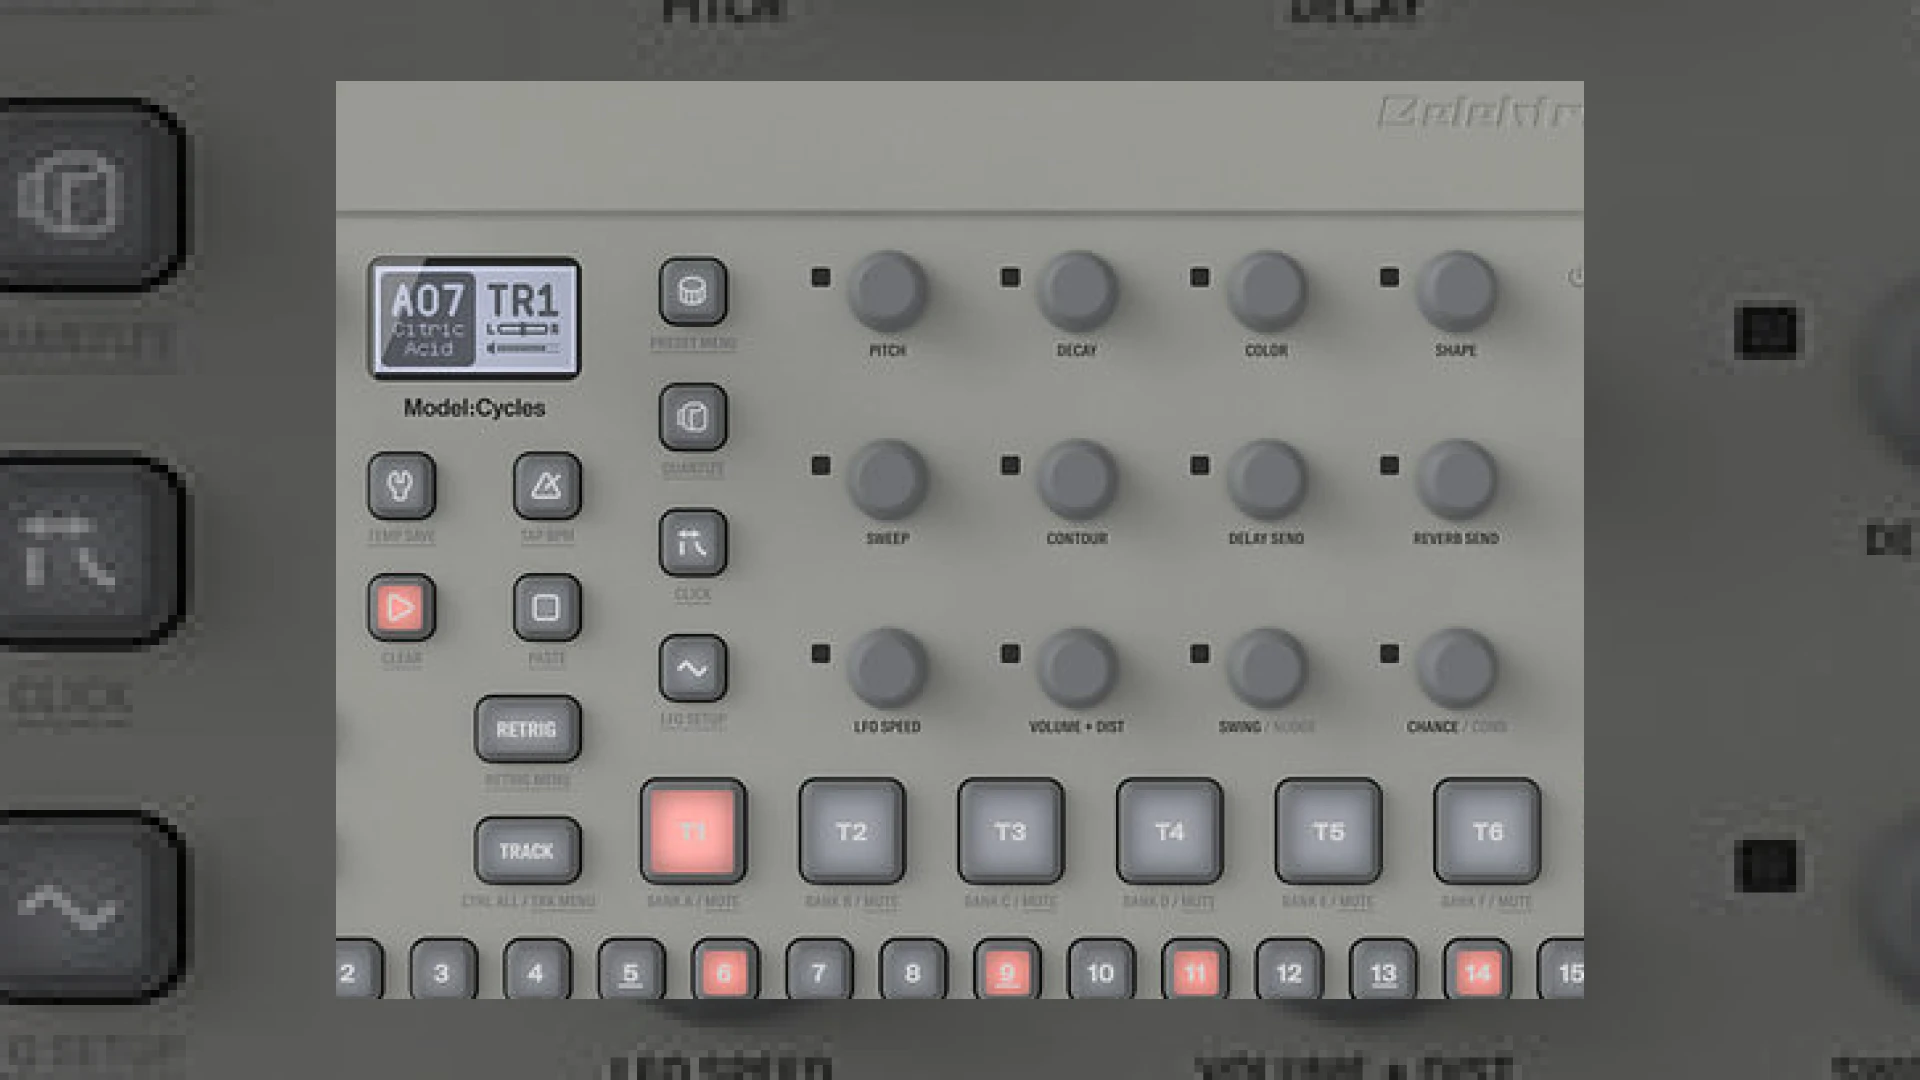Disable lit sequencer step 14
Screen dimensions: 1920x1080
point(1477,970)
